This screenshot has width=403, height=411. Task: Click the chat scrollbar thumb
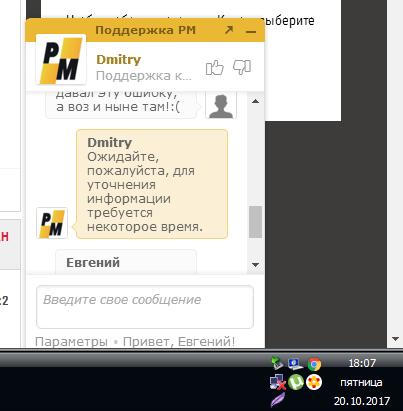(255, 222)
